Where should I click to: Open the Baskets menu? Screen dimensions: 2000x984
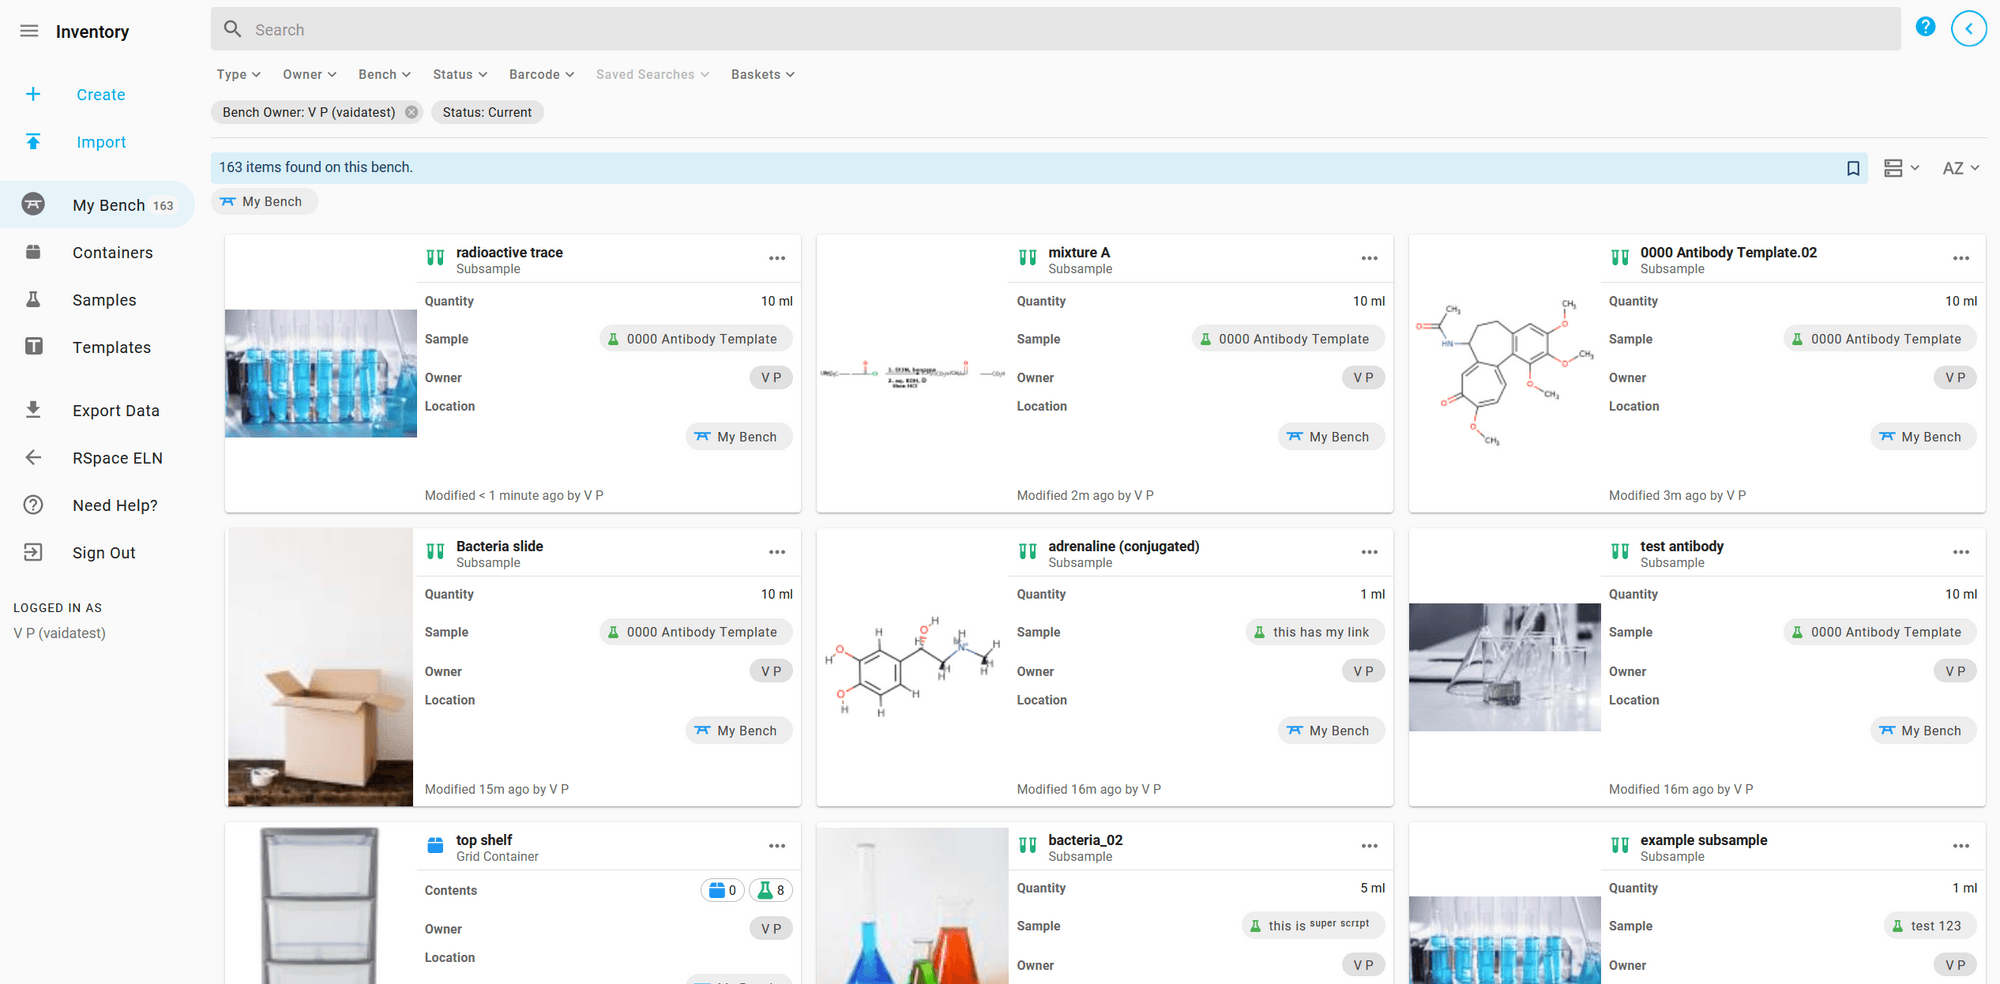pos(762,74)
